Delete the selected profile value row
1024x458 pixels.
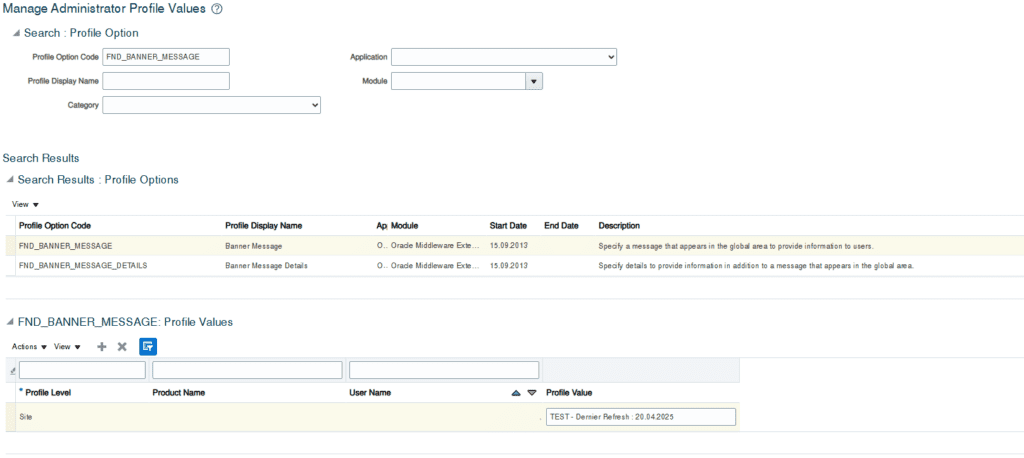(x=122, y=346)
